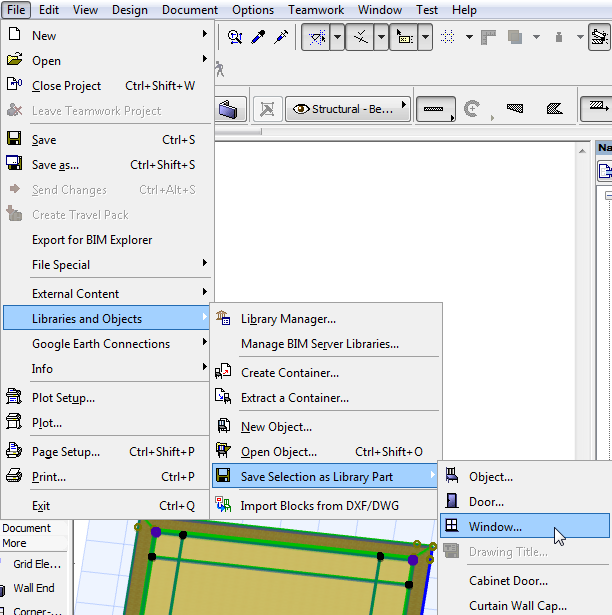Select the curved wall geometry icon

pyautogui.click(x=472, y=109)
